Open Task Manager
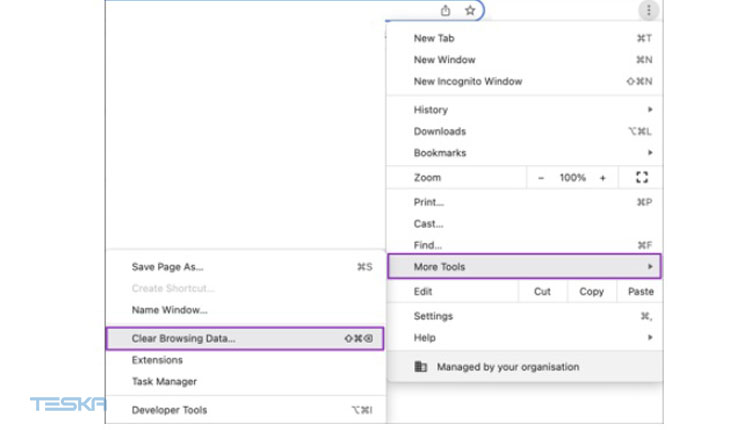The width and height of the screenshot is (750, 430). pyautogui.click(x=164, y=382)
